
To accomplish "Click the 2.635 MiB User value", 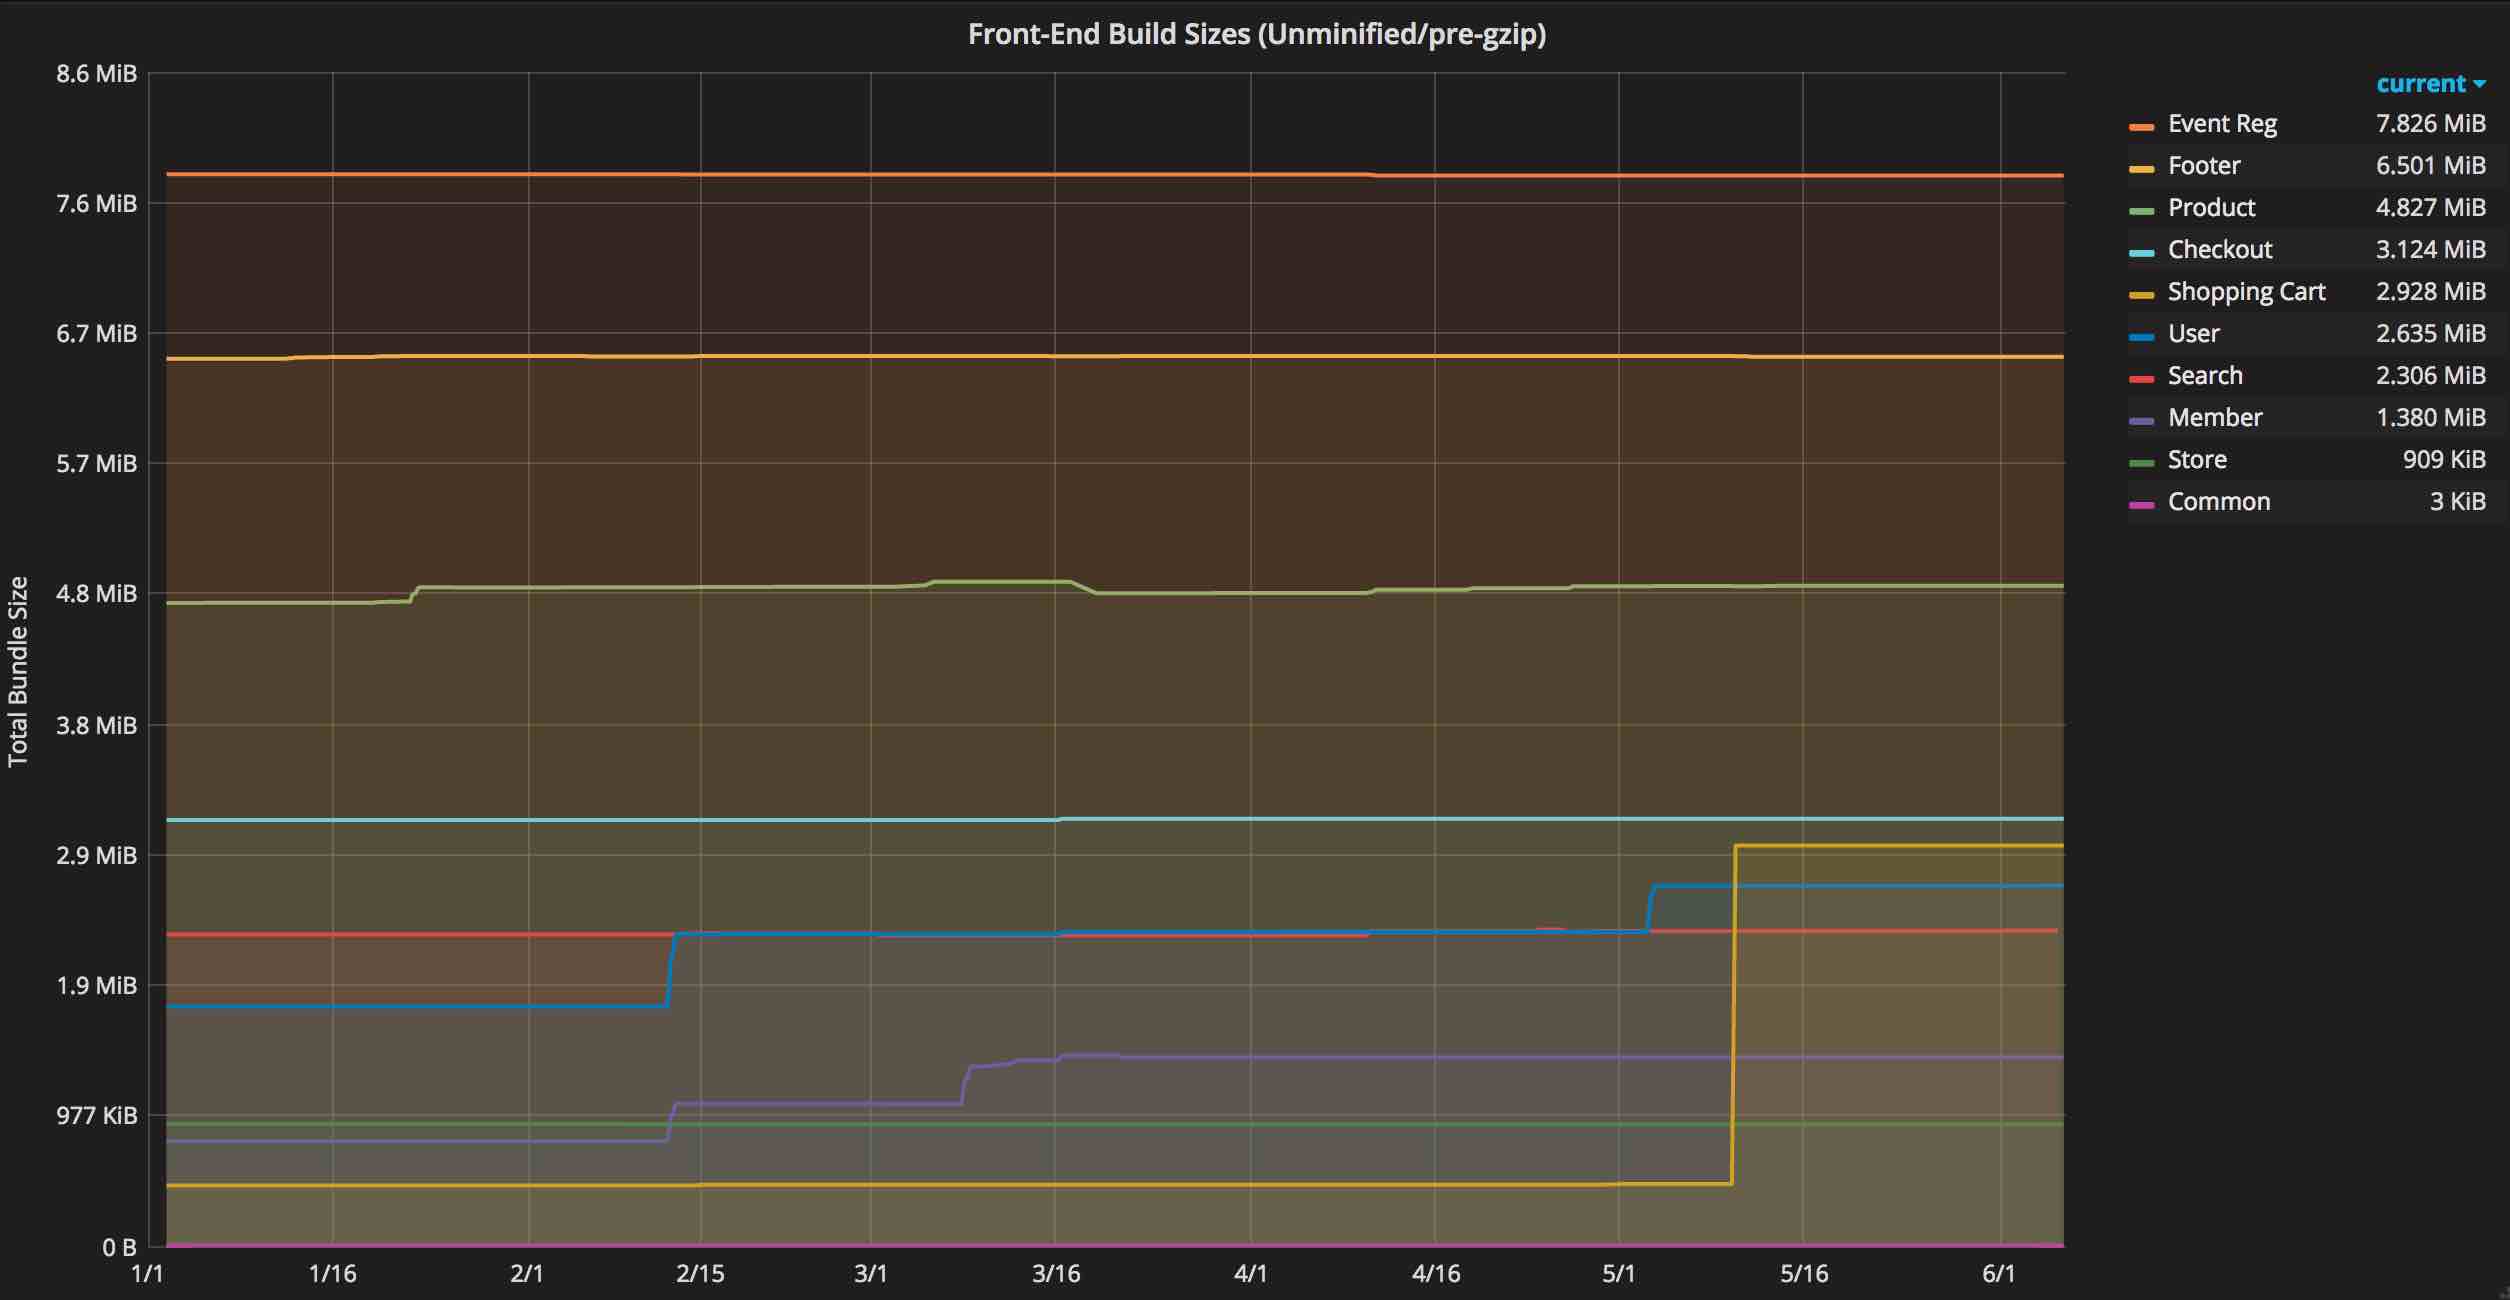I will coord(2430,334).
